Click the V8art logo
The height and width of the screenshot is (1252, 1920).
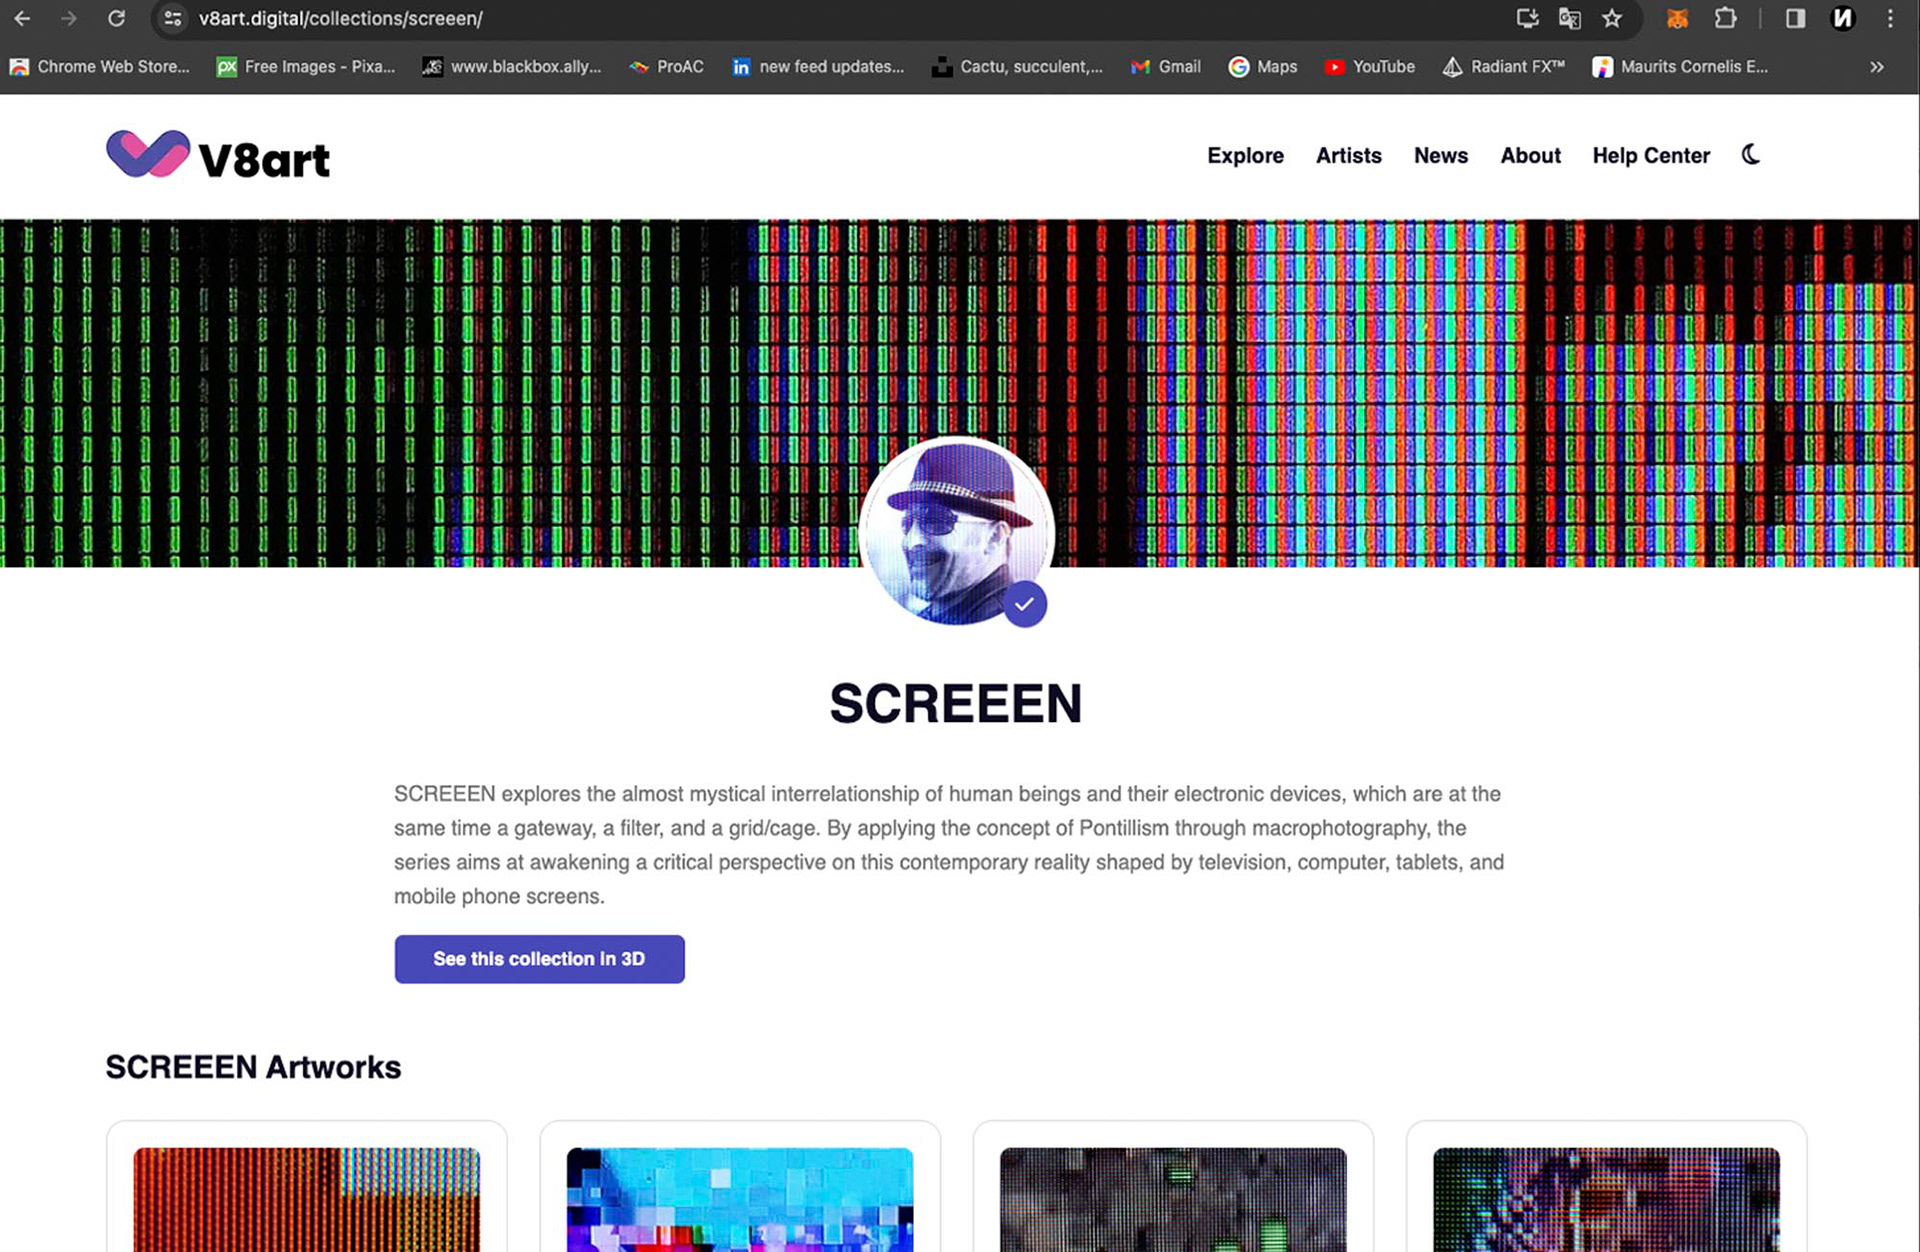[218, 155]
